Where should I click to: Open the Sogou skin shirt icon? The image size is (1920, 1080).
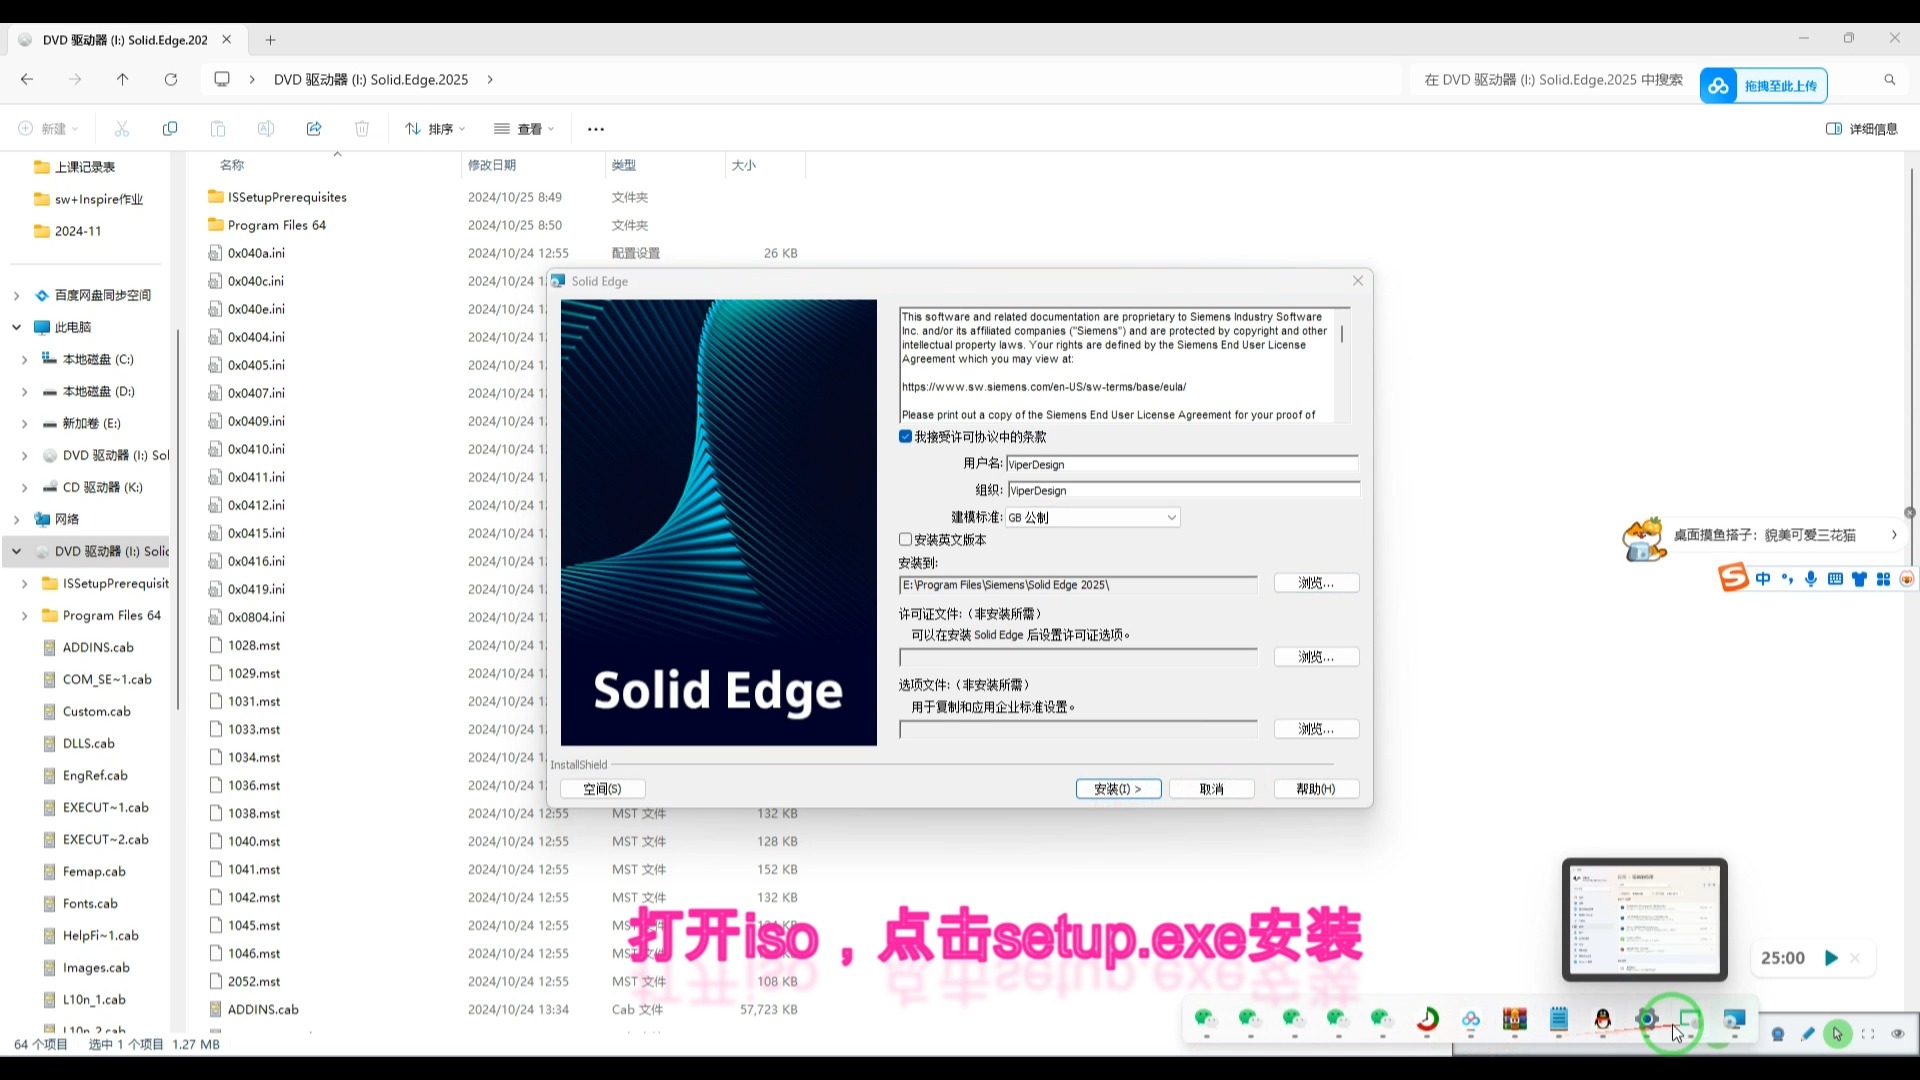[x=1859, y=579]
